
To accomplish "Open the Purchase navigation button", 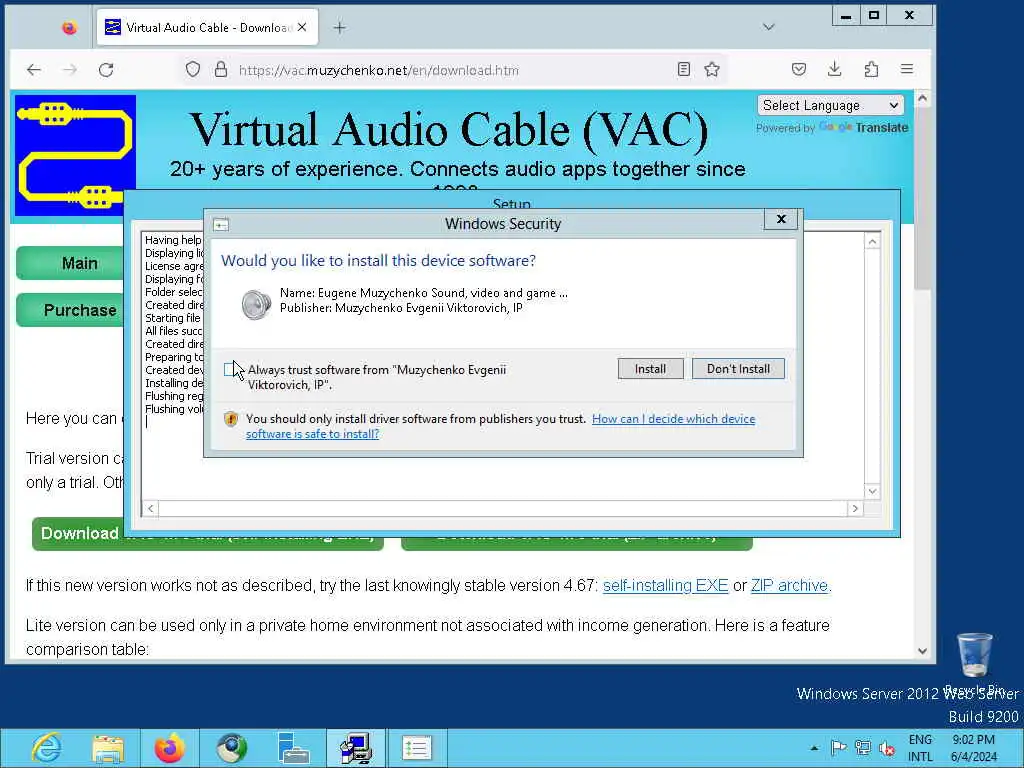I will pos(72,310).
